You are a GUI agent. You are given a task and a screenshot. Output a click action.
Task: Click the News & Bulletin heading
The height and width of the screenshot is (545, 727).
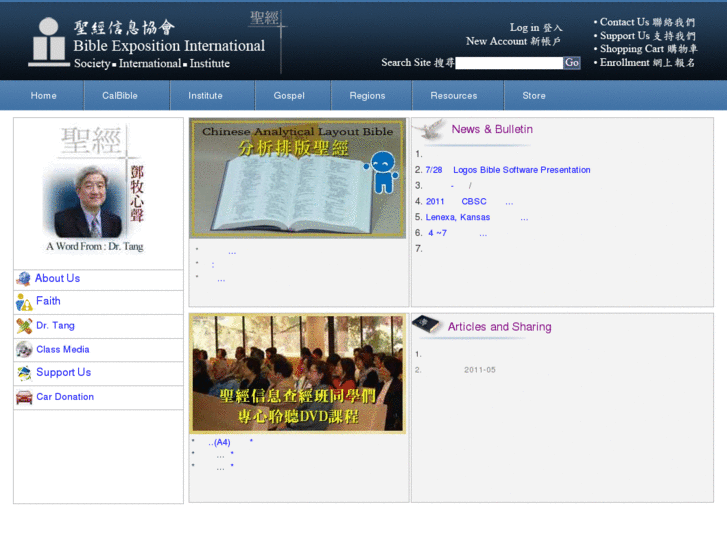coord(492,129)
